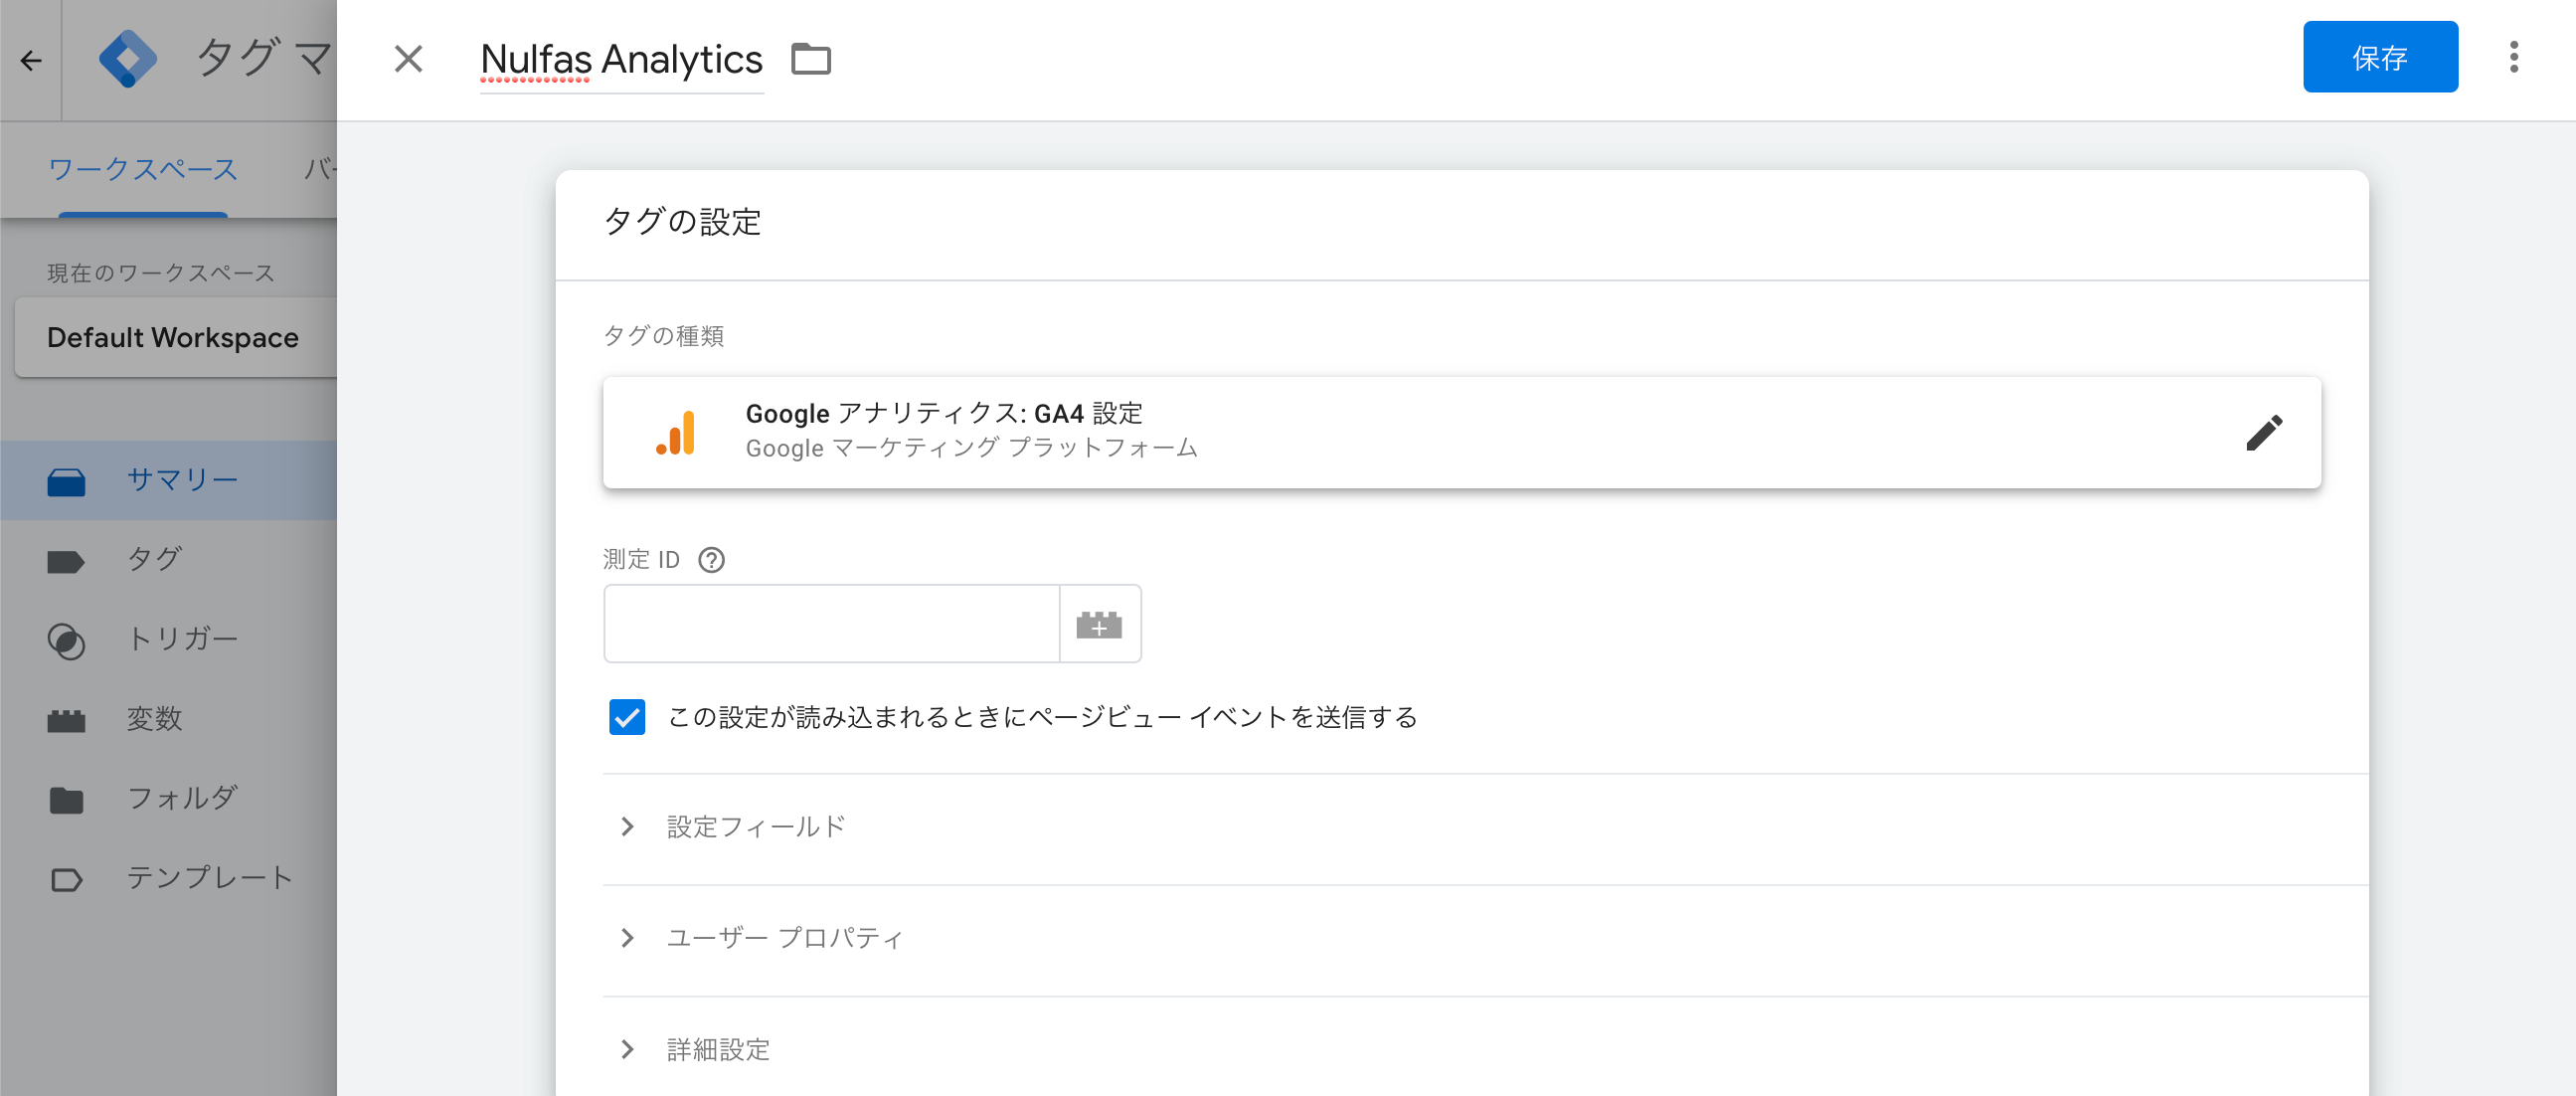Click the トリガー circle icon
The image size is (2576, 1096).
click(x=66, y=641)
